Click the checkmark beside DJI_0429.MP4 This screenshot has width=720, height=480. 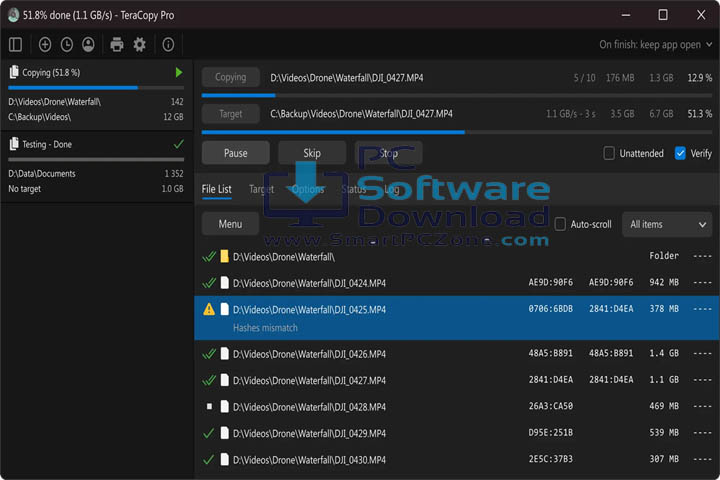tap(208, 433)
